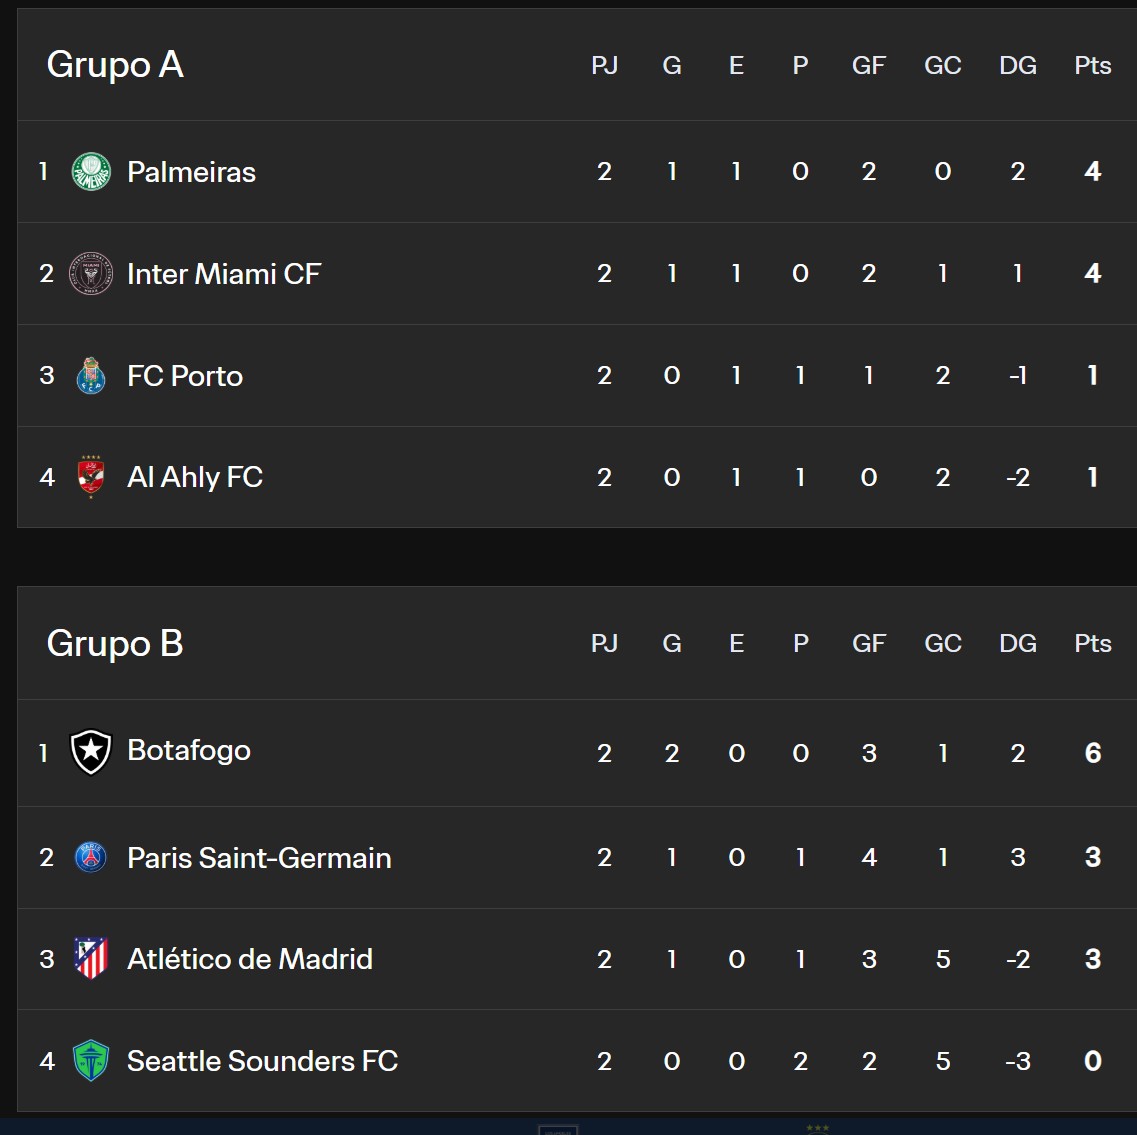
Task: Click the Al Ahly FC crest
Action: point(91,476)
